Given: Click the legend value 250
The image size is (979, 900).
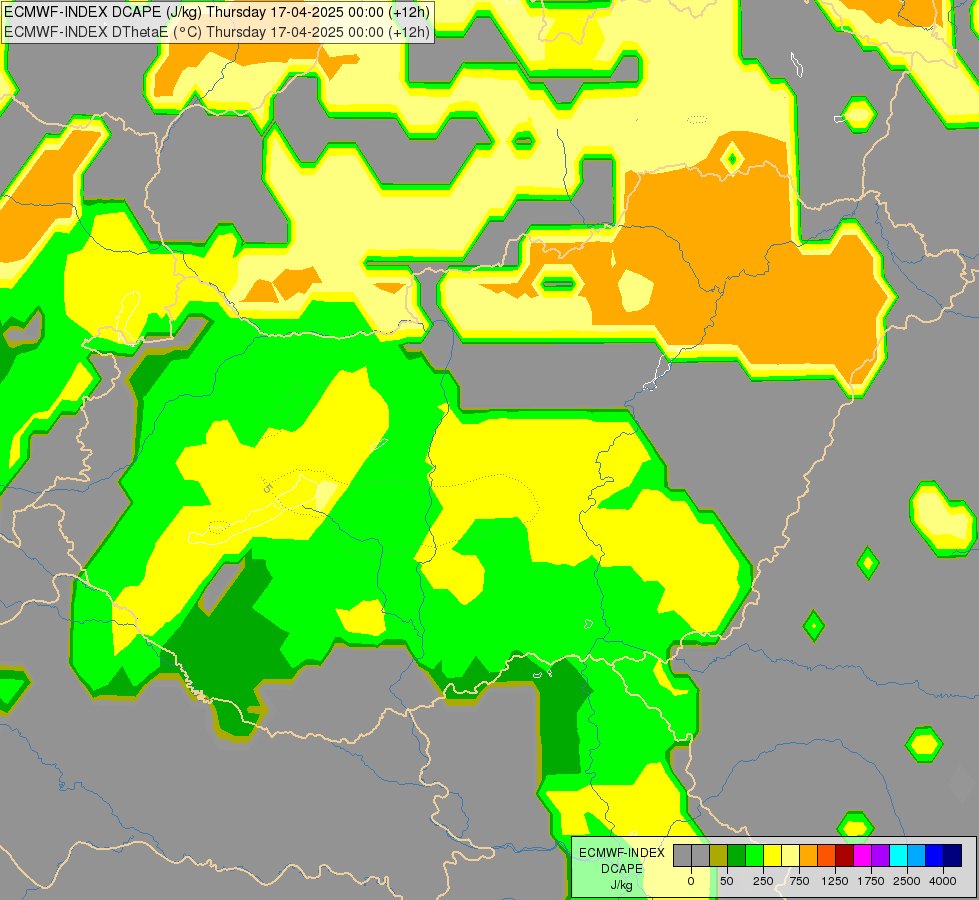Looking at the screenshot, I should coord(763,881).
